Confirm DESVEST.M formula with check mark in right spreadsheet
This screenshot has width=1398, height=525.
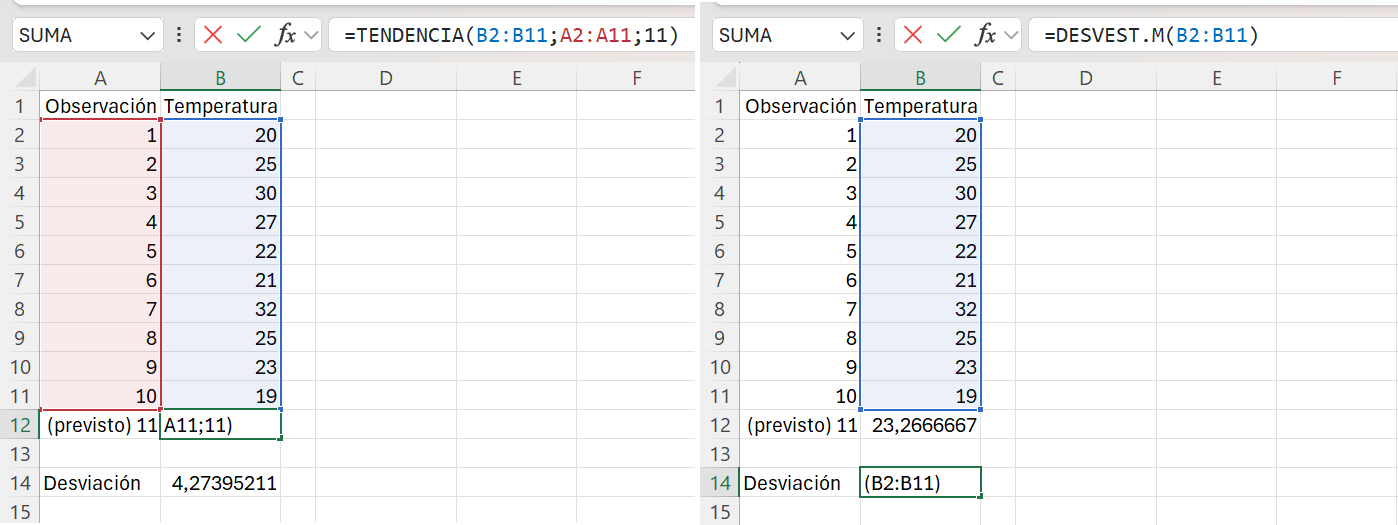pos(948,35)
